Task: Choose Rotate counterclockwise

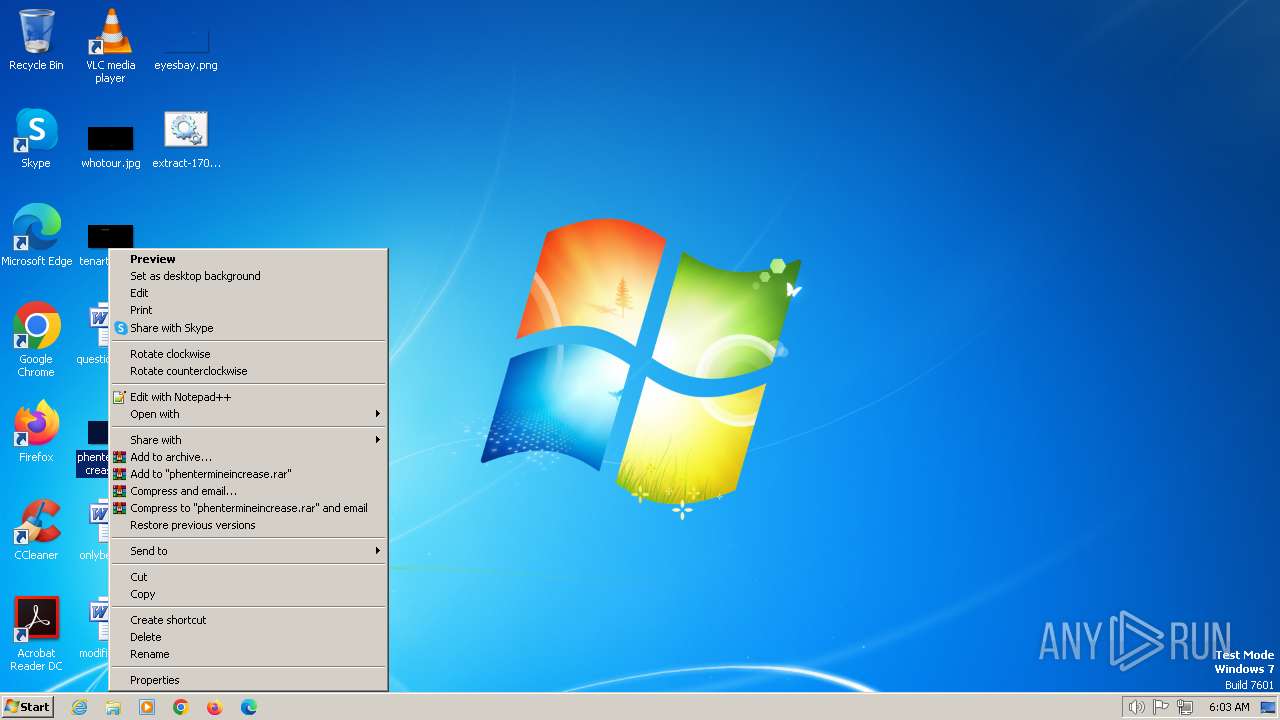Action: point(248,371)
